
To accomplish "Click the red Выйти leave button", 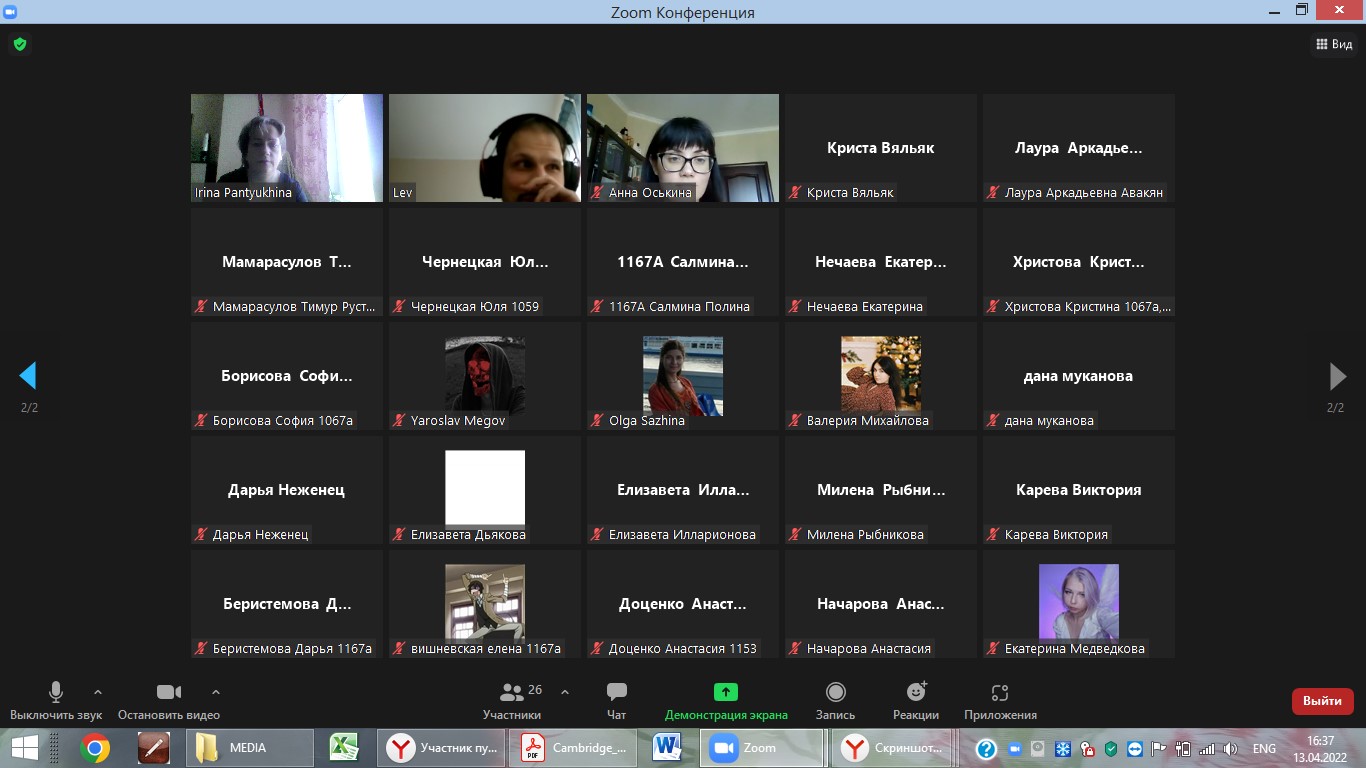I will 1322,701.
